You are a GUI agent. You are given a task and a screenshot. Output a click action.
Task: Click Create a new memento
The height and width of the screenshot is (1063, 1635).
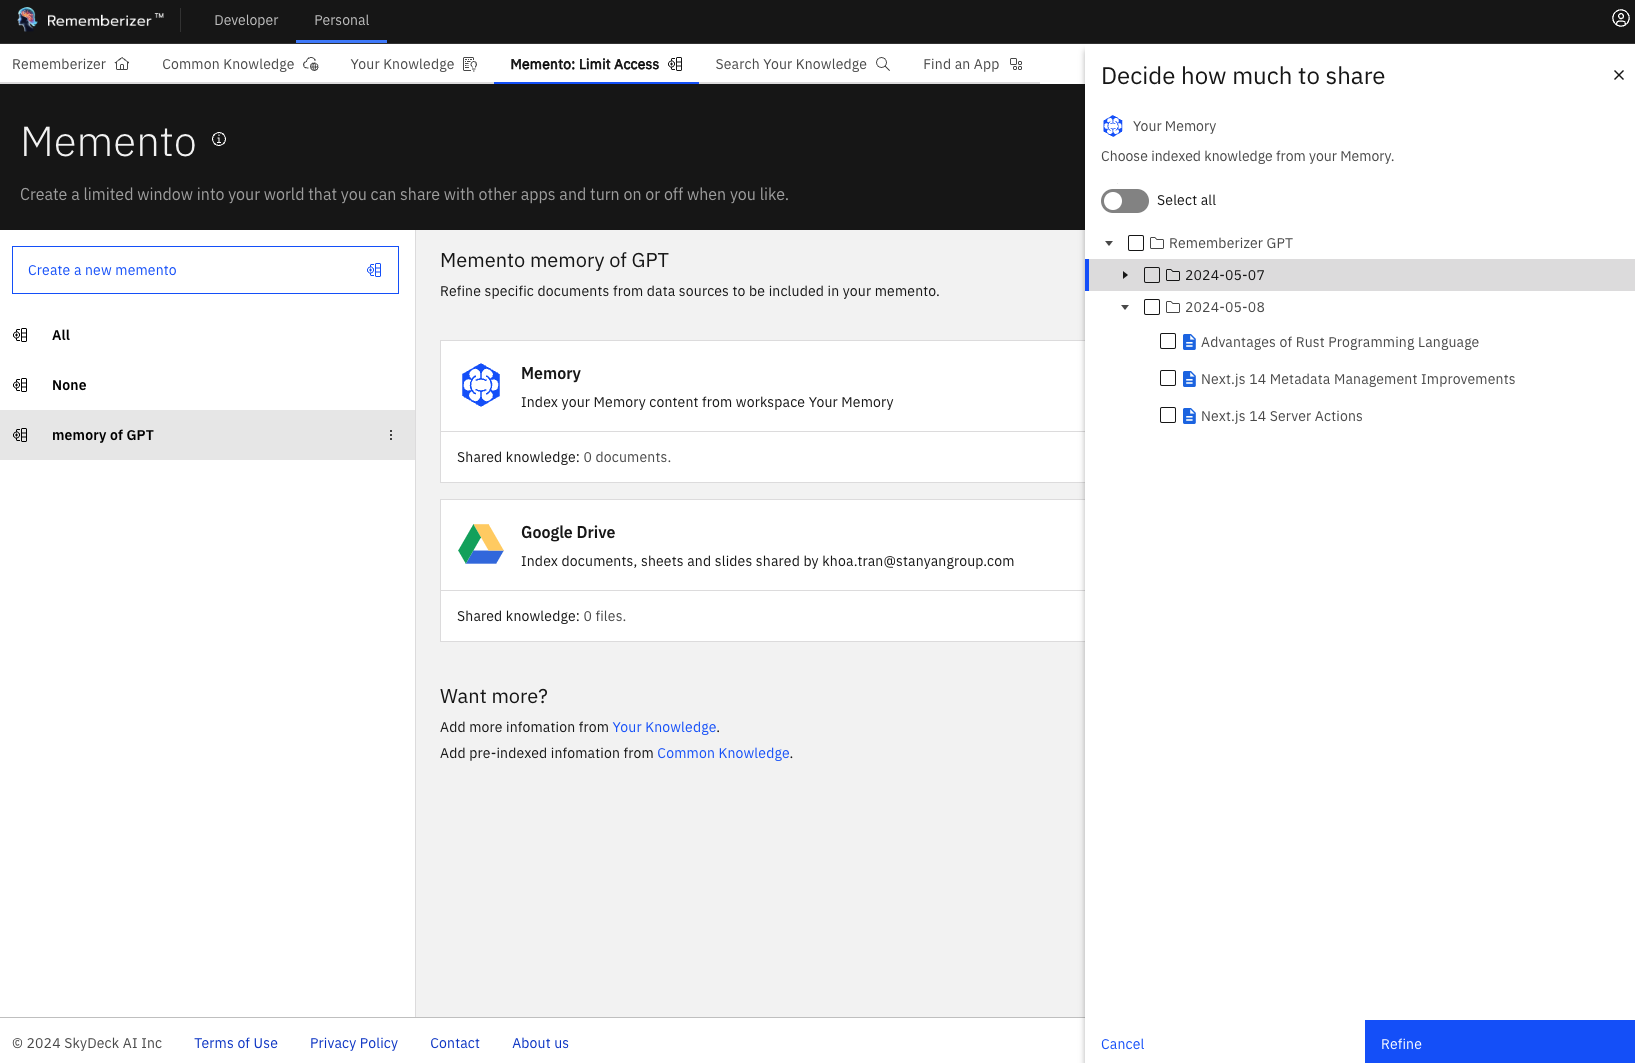coord(205,270)
